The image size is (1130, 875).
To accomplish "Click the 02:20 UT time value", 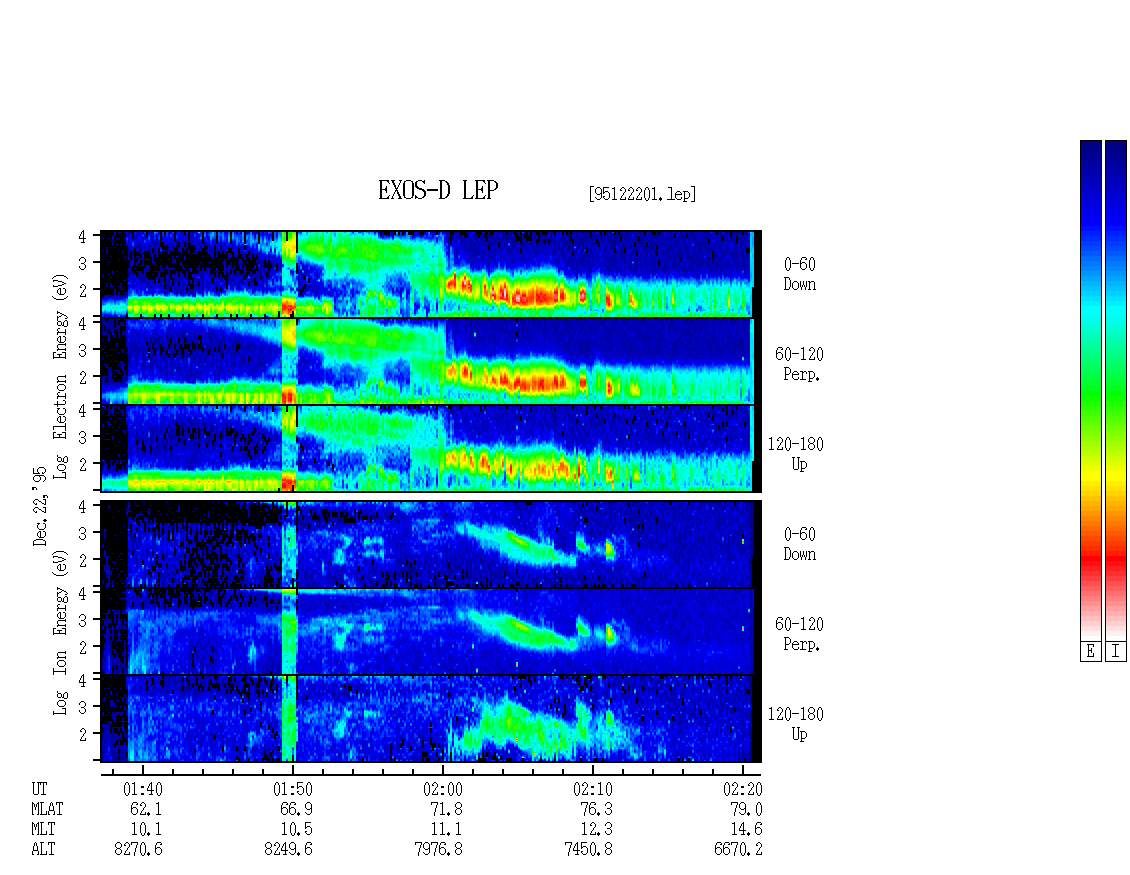I will (x=742, y=789).
